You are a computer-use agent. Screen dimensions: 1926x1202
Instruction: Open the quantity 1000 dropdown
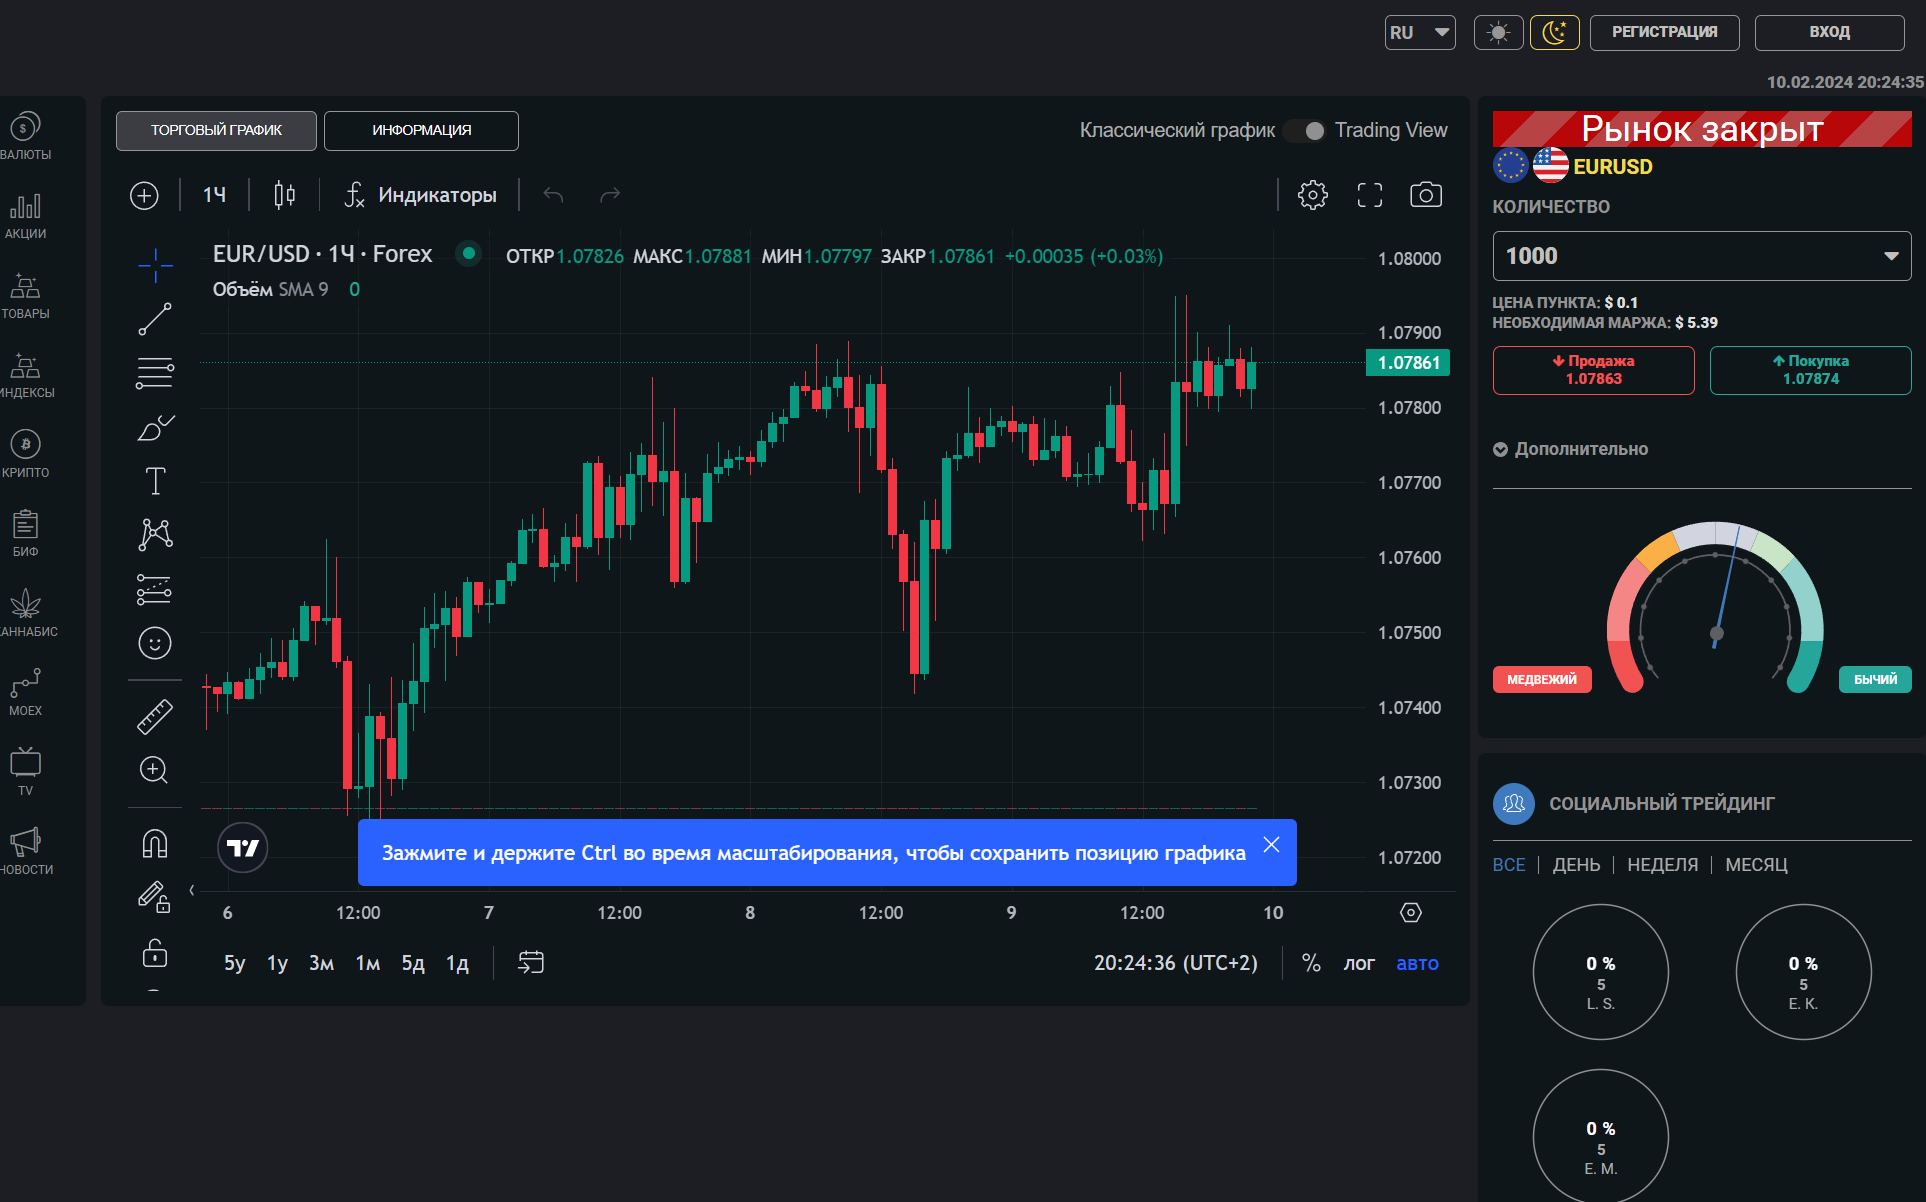point(1702,256)
